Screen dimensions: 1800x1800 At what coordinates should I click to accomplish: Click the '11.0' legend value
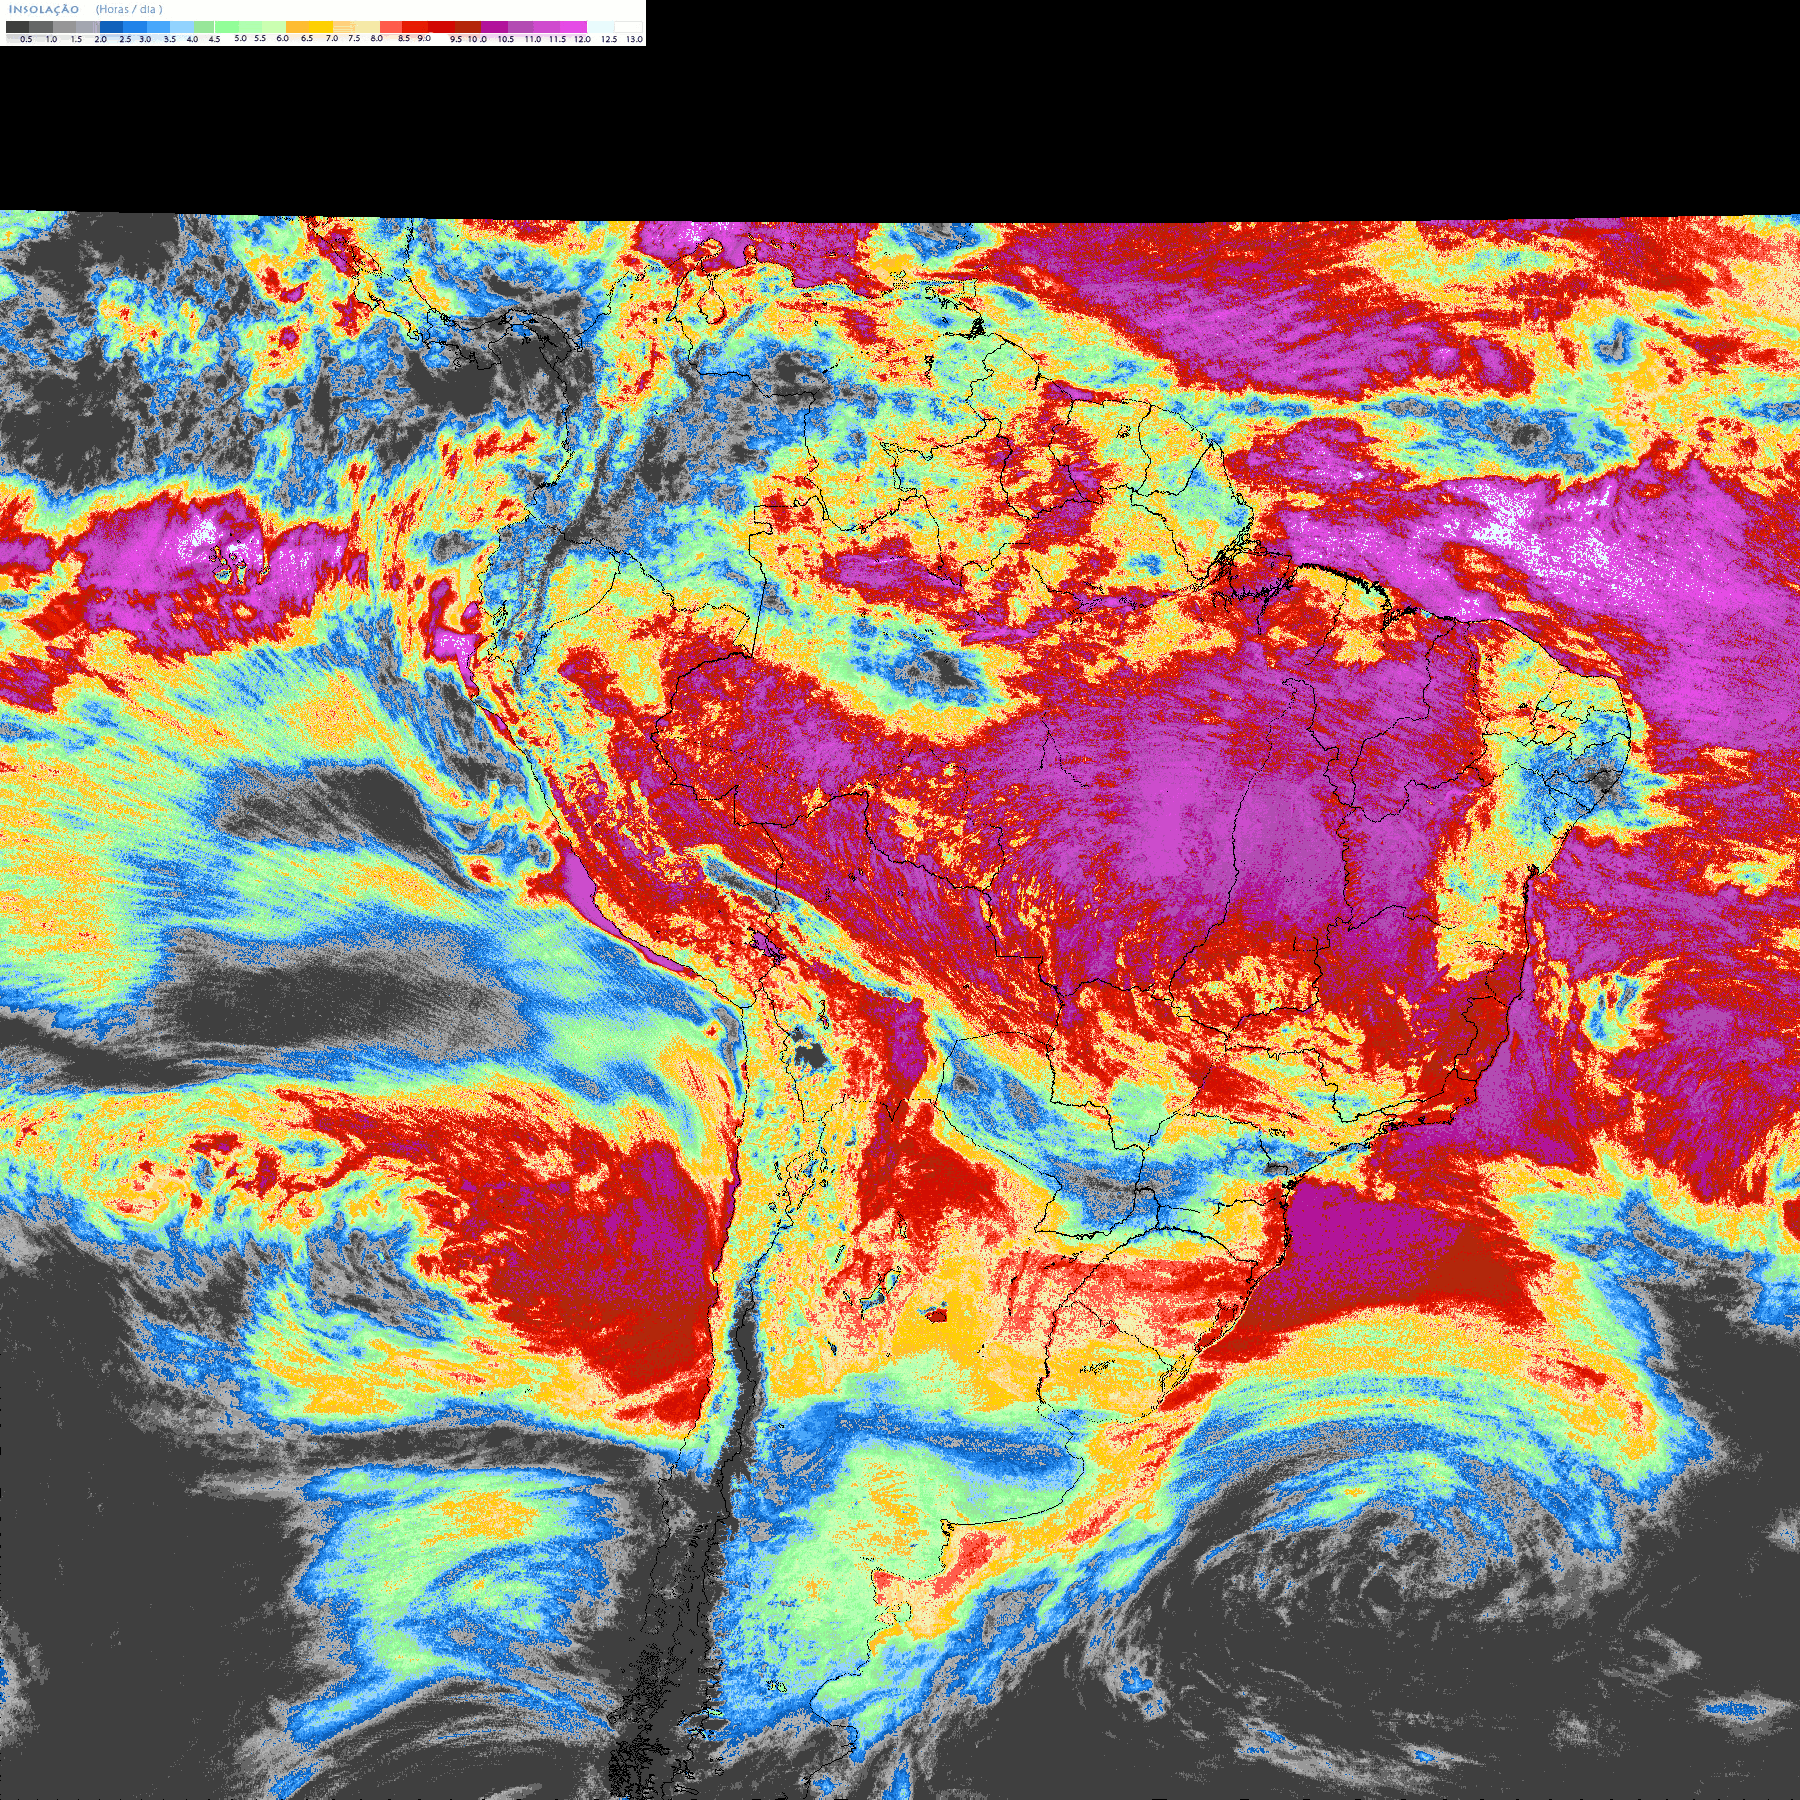pyautogui.click(x=533, y=39)
